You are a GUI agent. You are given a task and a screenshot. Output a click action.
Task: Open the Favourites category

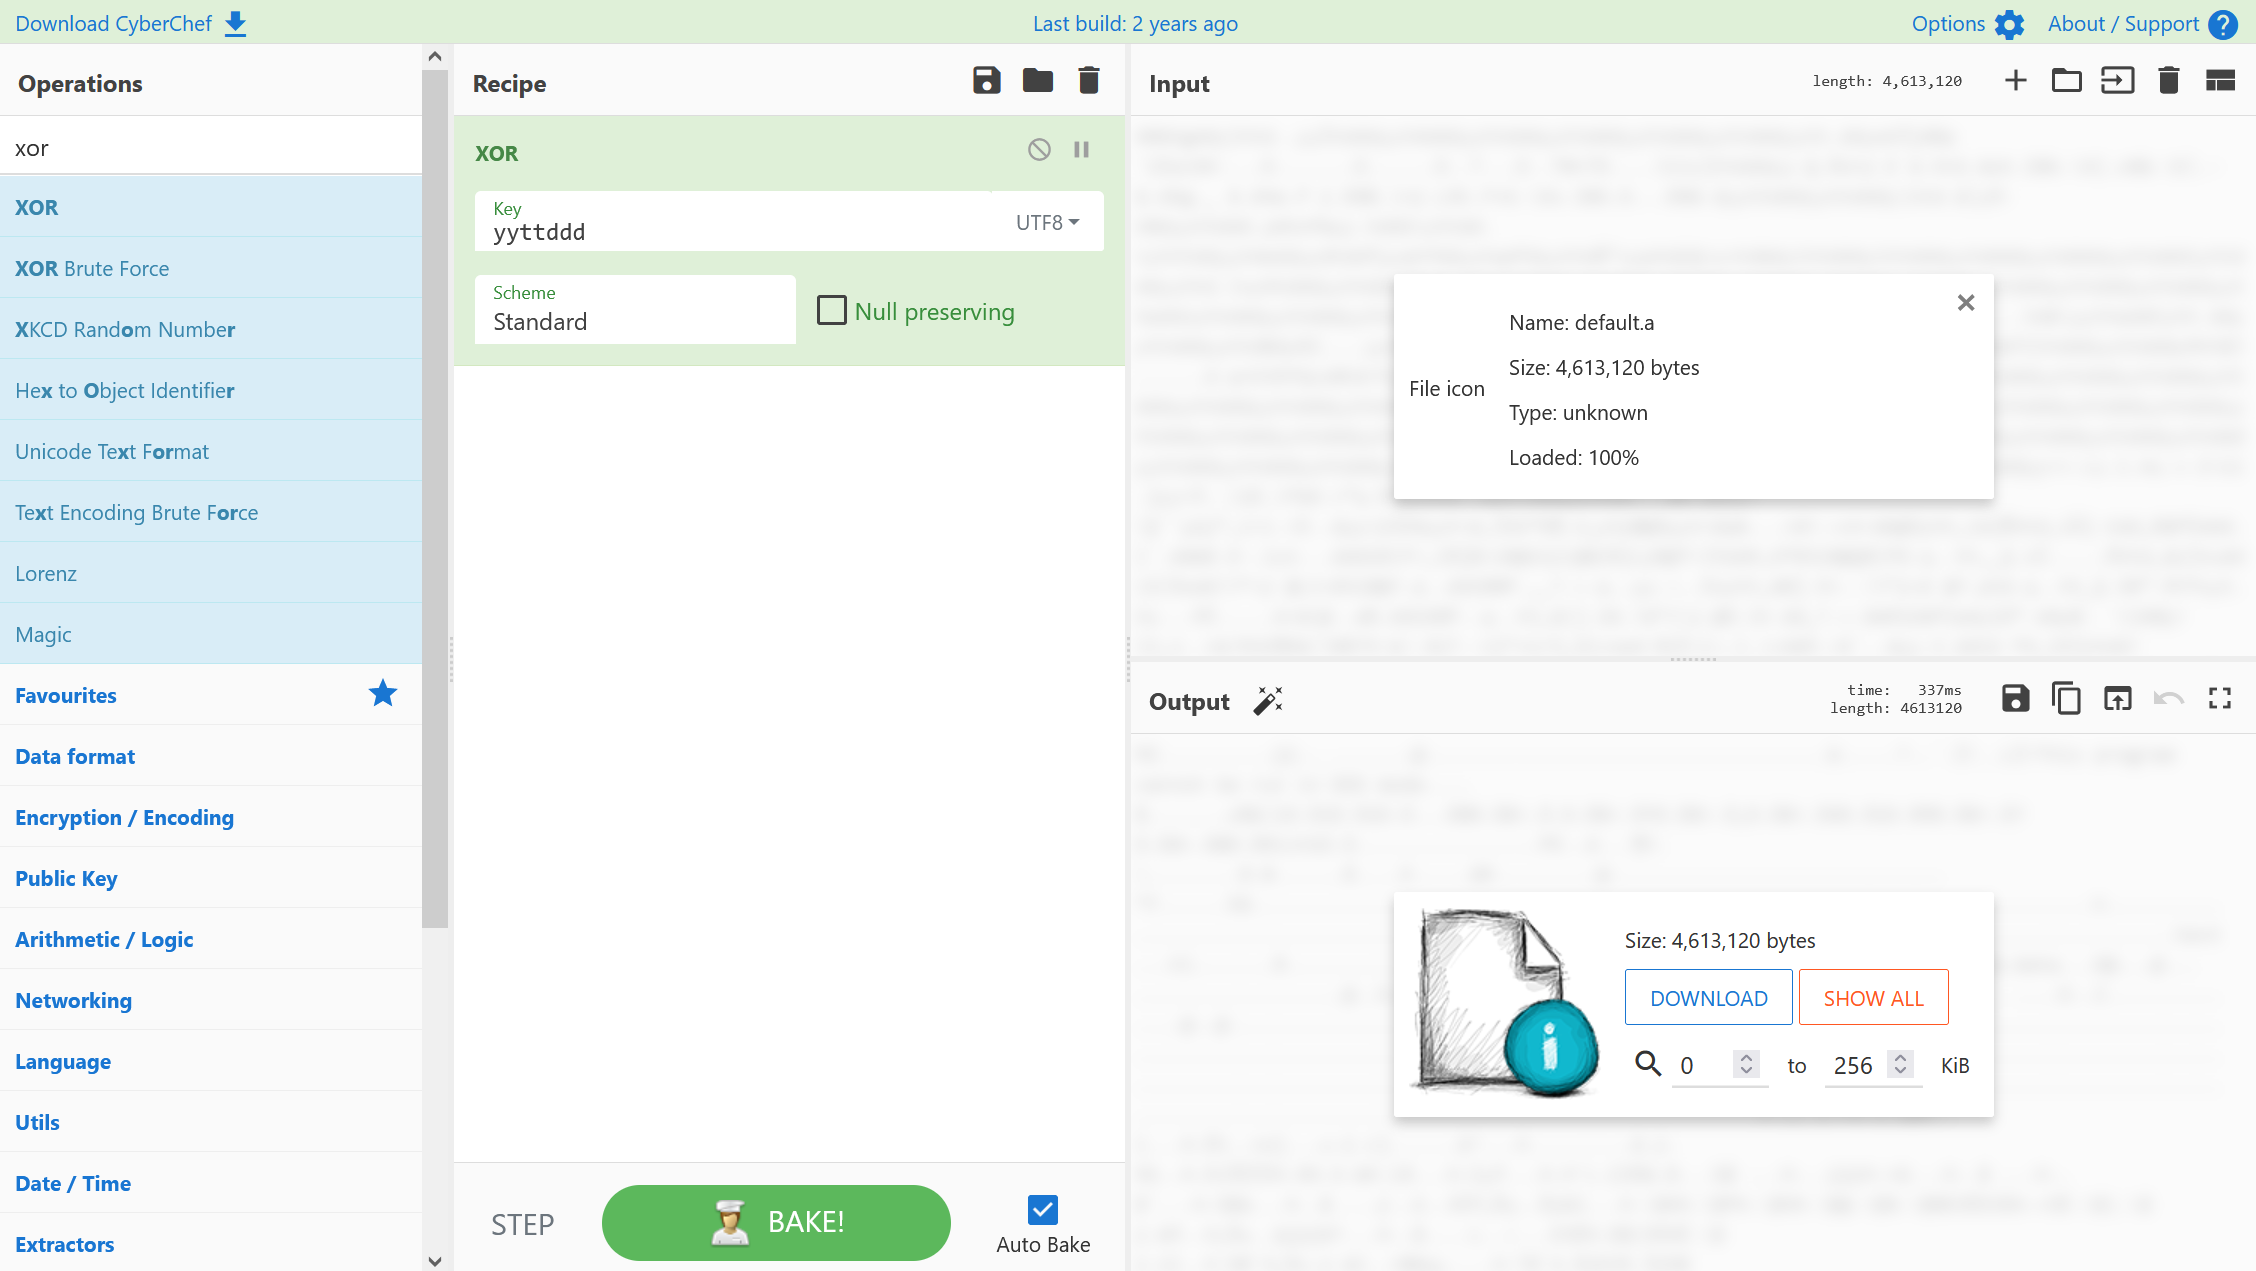click(66, 695)
